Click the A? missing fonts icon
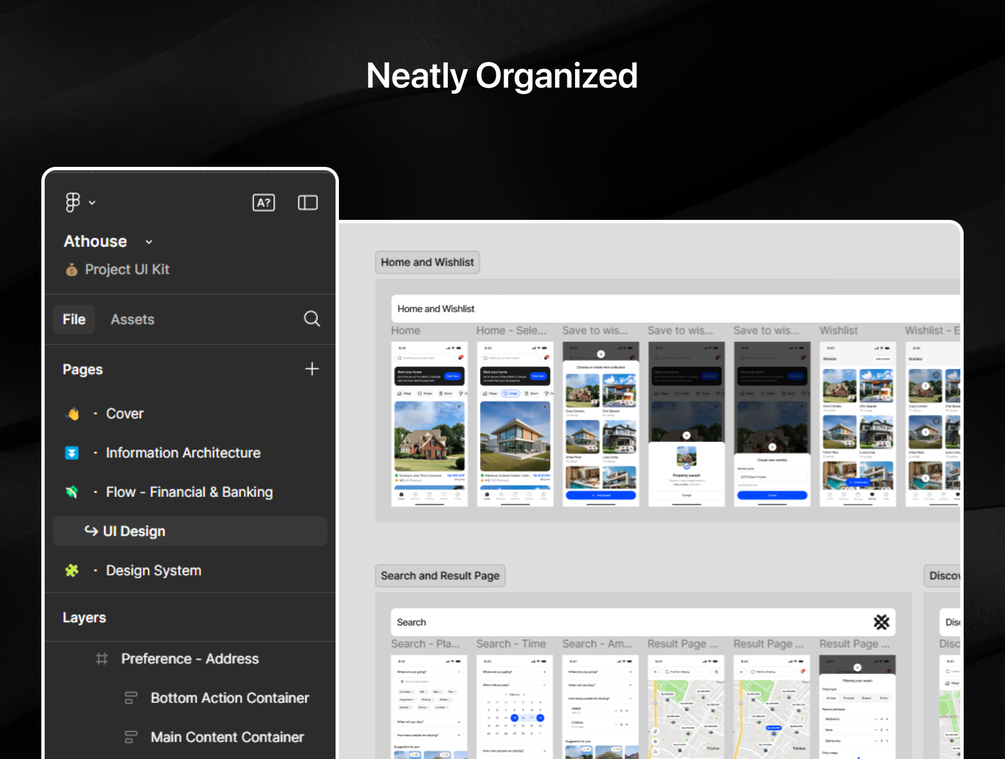 click(263, 203)
